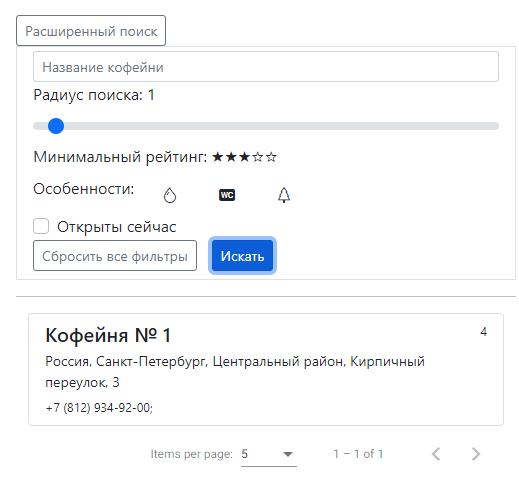The height and width of the screenshot is (486, 519).
Task: Set minimum rating to three stars
Action: (244, 157)
